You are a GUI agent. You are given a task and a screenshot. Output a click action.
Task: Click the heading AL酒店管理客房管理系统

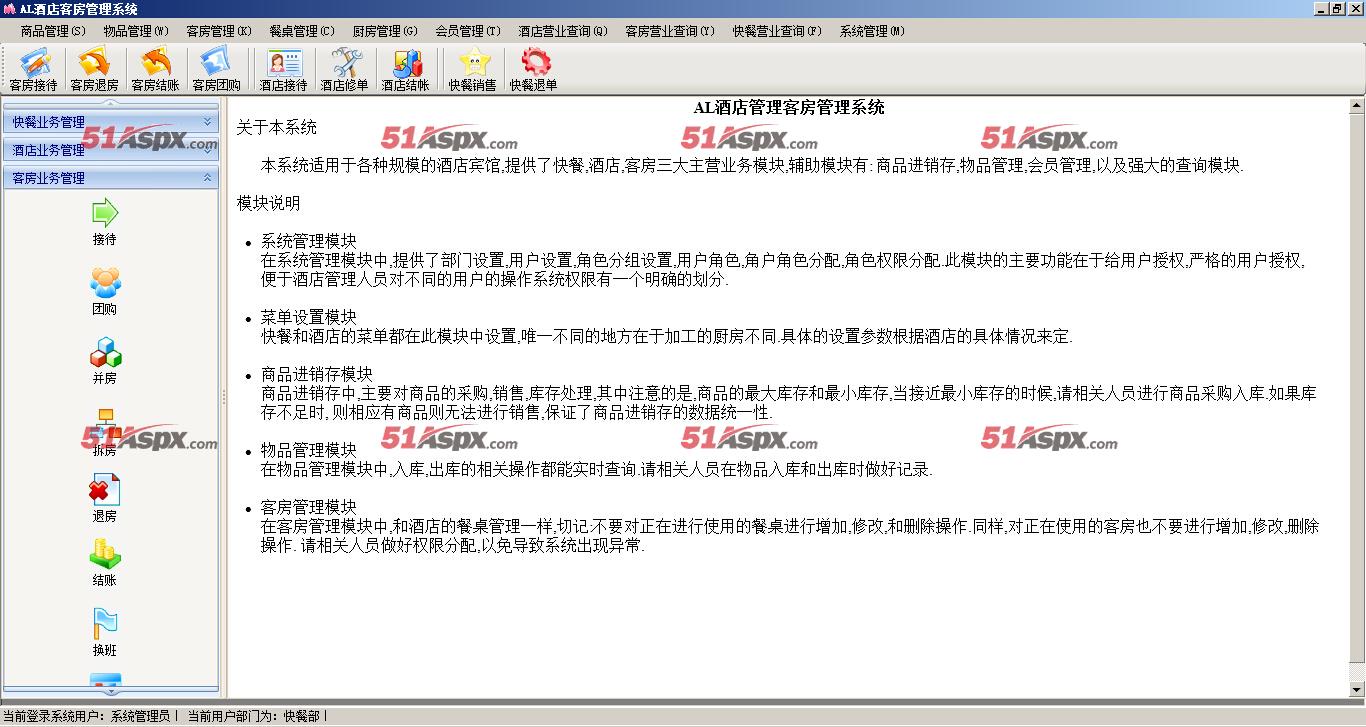pos(789,108)
